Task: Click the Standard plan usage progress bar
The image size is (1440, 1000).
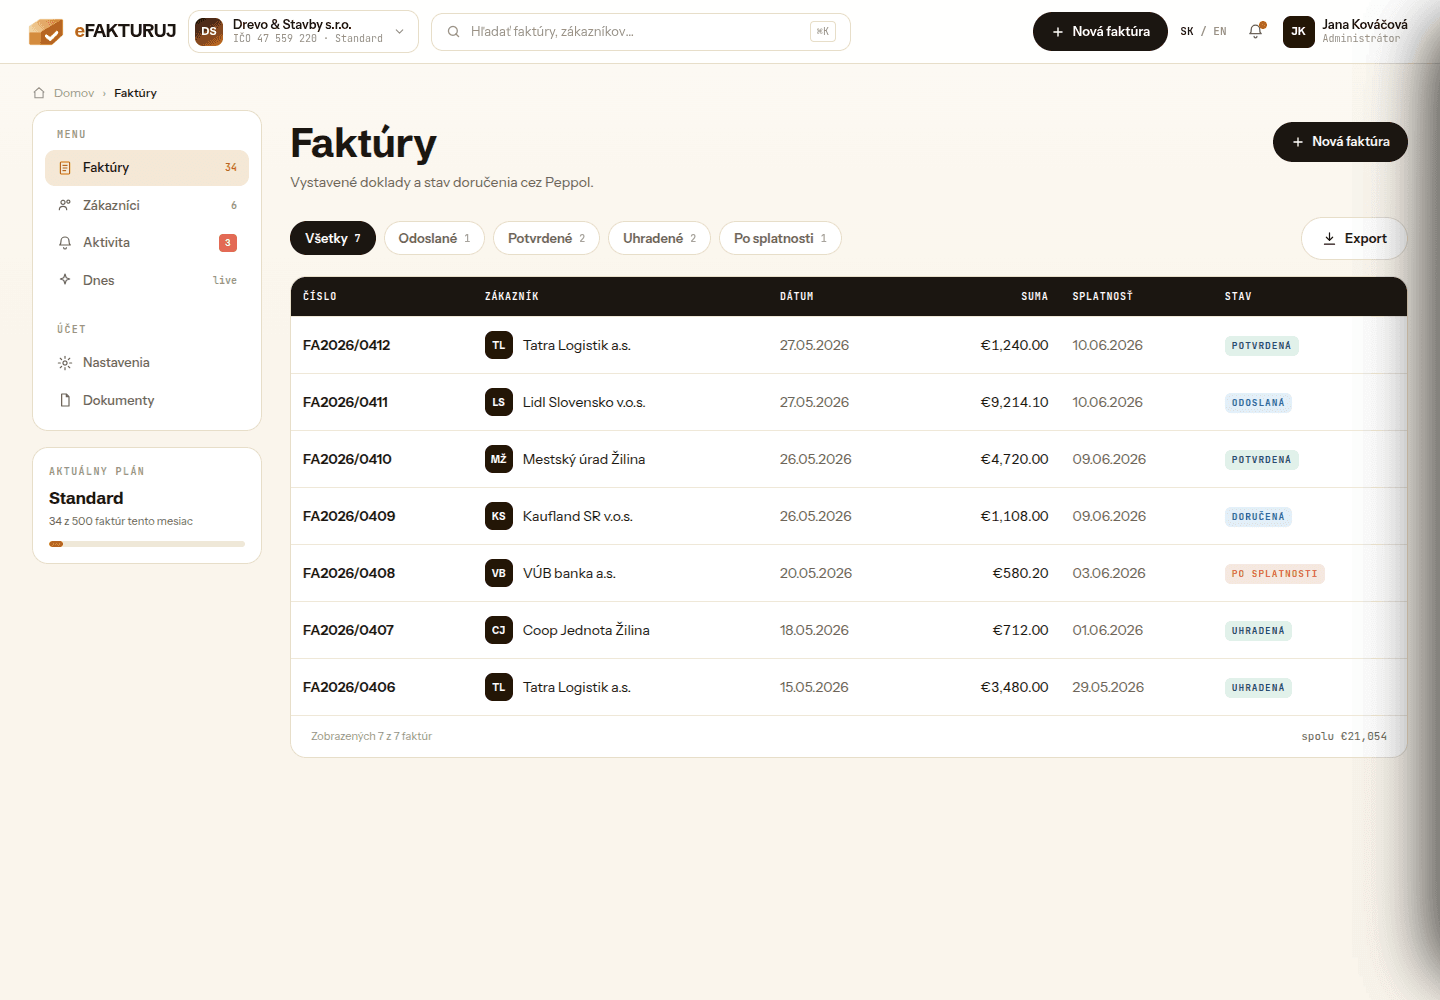Action: [x=147, y=544]
